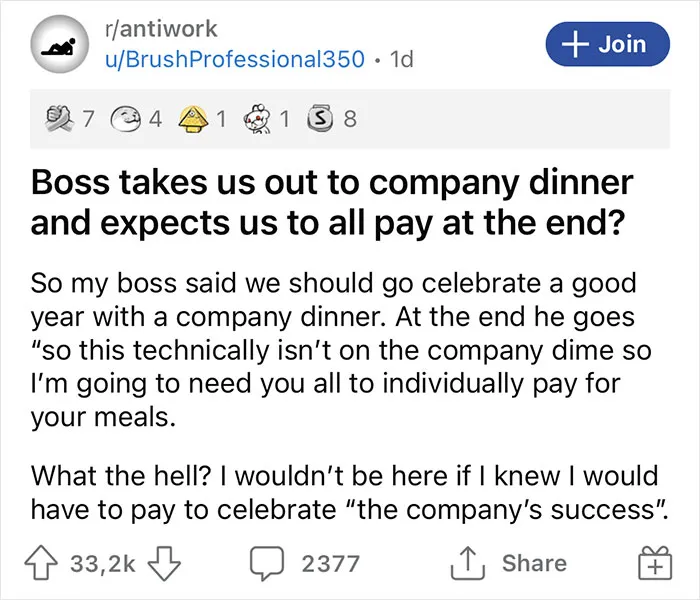Click the r/antiwork subreddit avatar
This screenshot has height=600, width=700.
[59, 44]
